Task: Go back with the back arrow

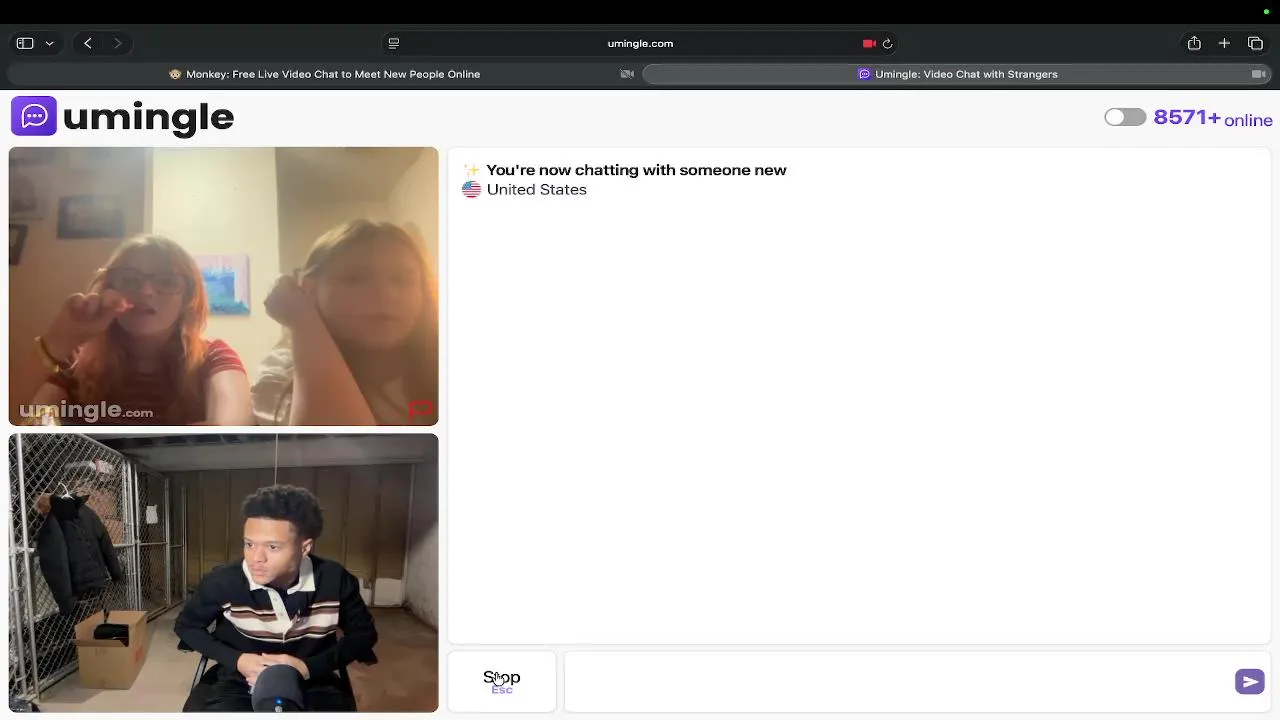Action: point(88,43)
